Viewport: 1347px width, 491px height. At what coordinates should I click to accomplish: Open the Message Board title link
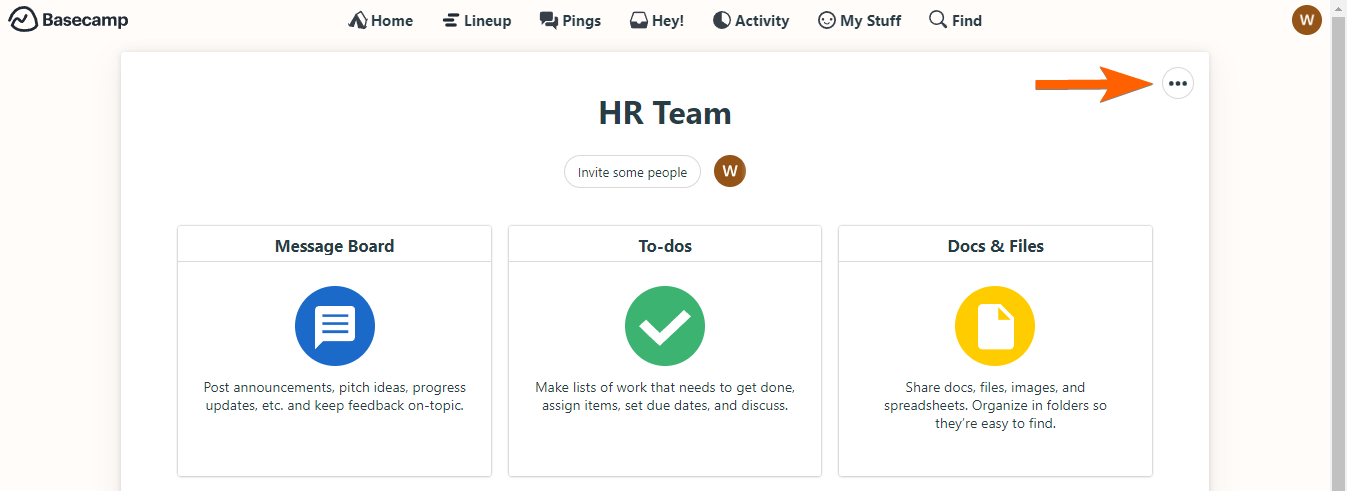334,246
